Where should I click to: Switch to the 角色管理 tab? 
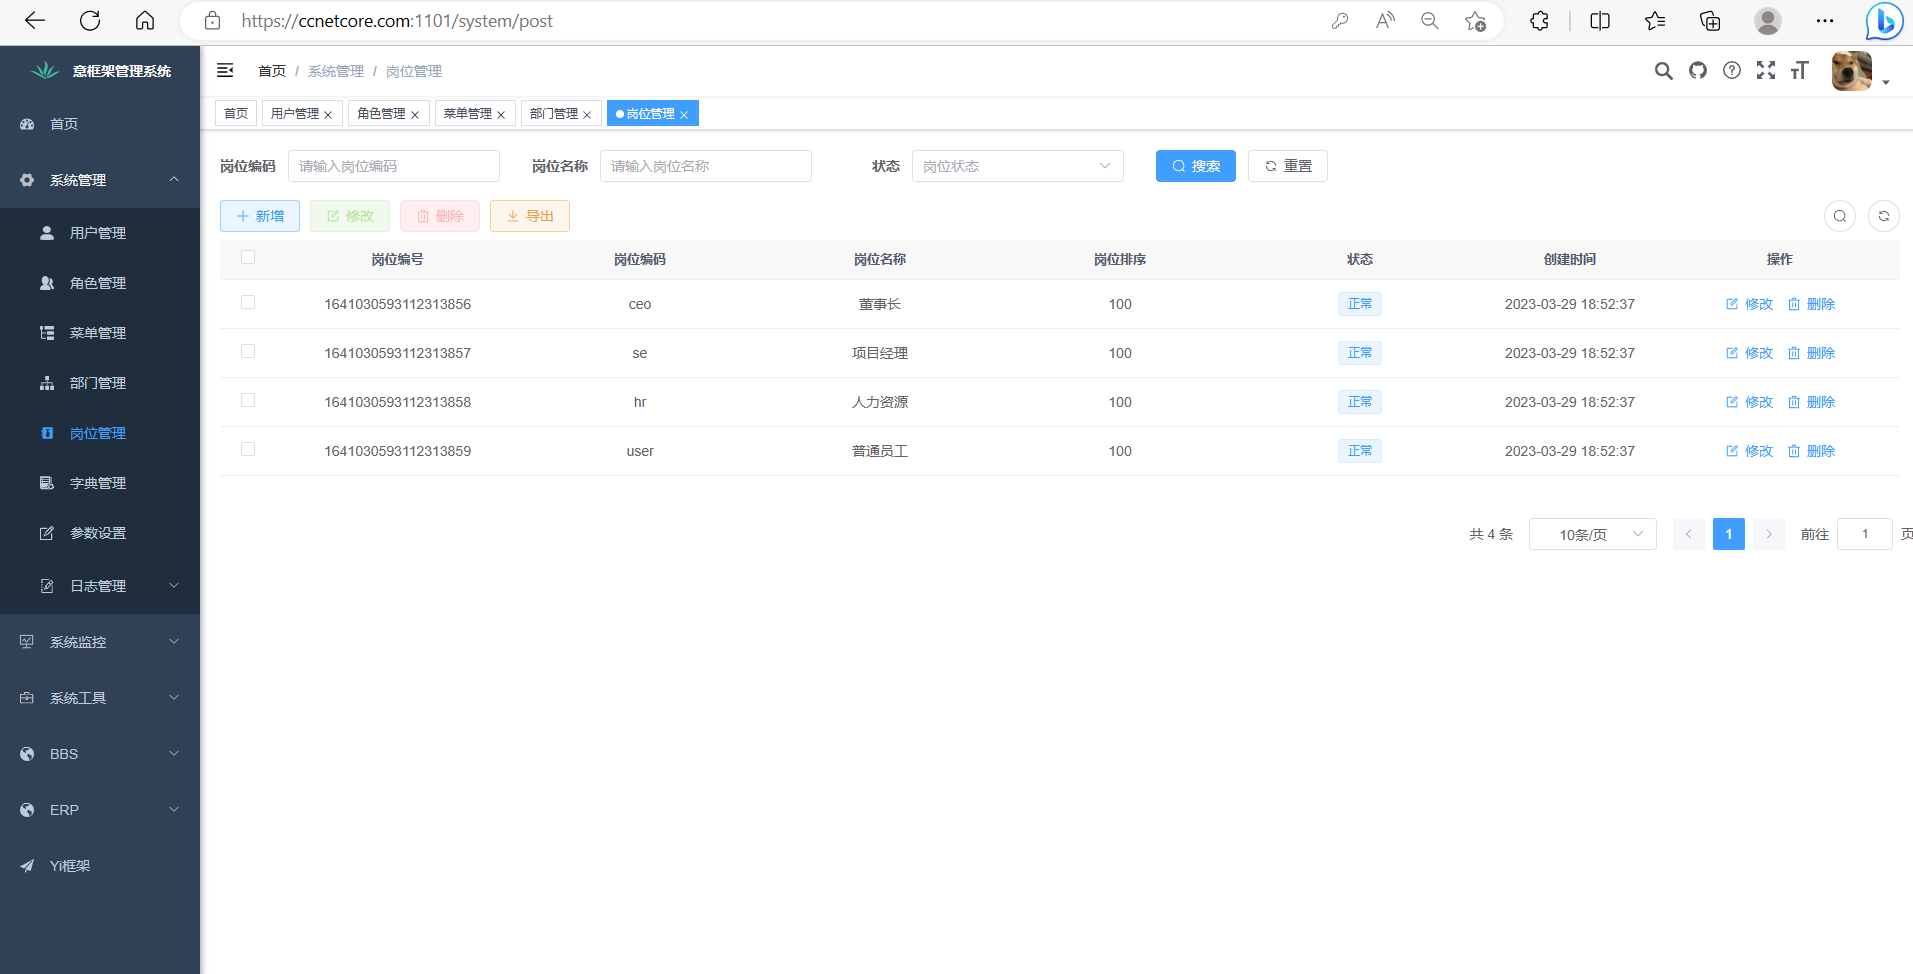(381, 114)
